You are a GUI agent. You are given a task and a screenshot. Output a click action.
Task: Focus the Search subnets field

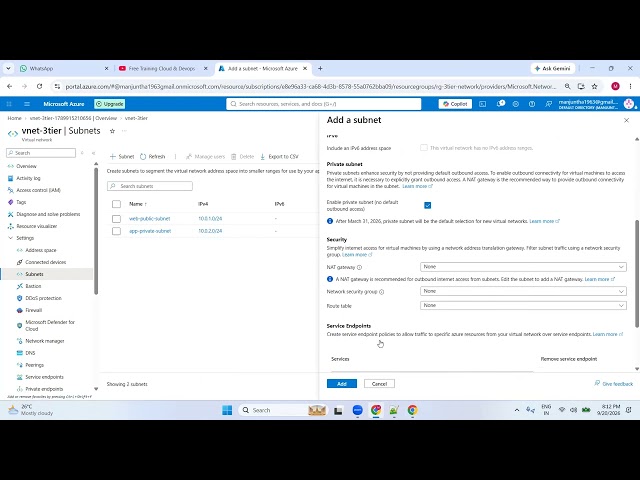coord(150,186)
